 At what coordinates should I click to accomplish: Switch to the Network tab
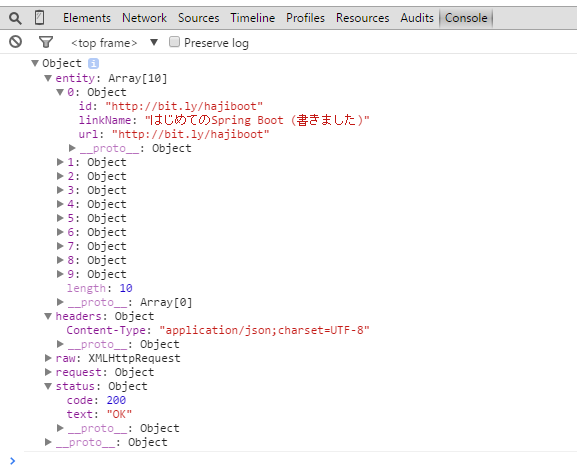144,18
